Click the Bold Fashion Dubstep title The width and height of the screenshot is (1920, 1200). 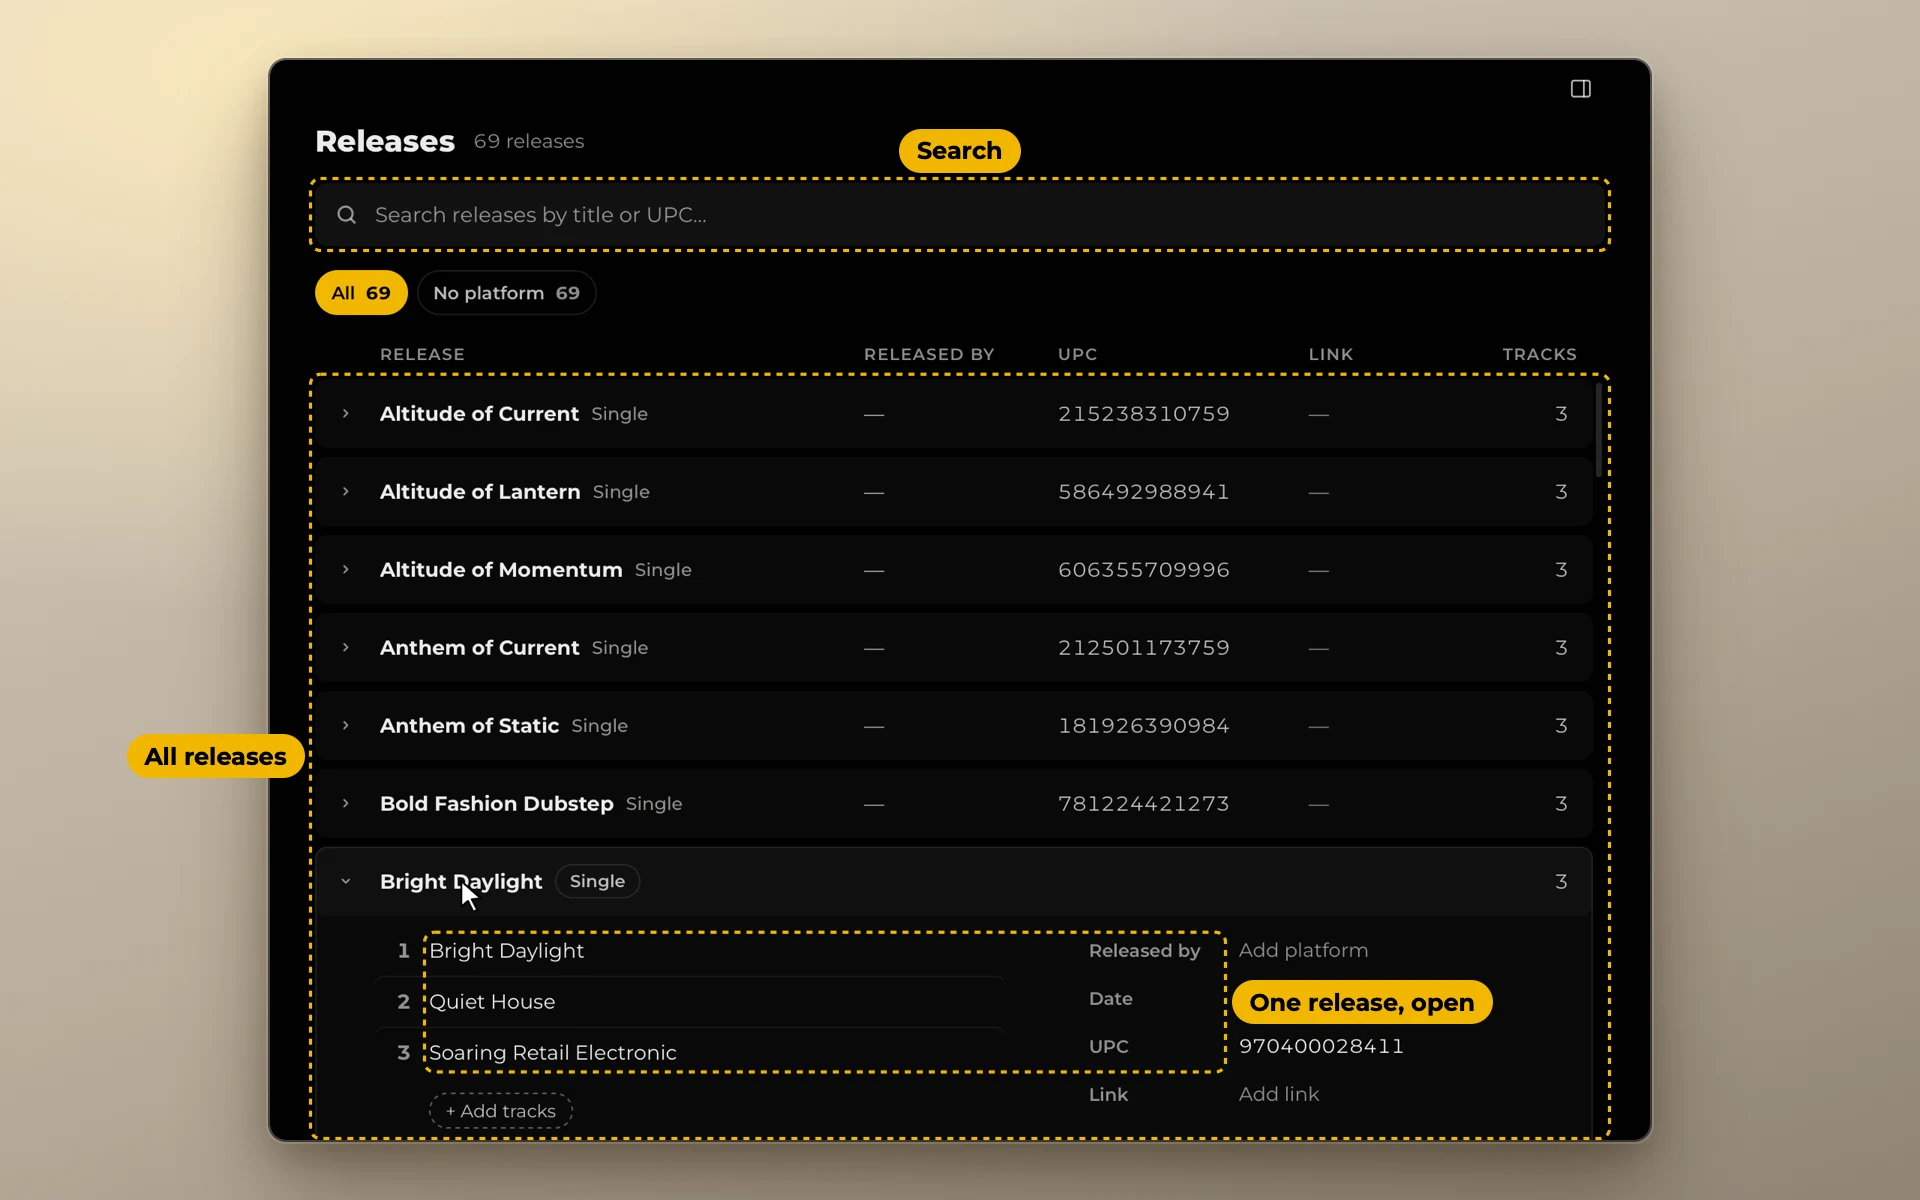coord(497,804)
